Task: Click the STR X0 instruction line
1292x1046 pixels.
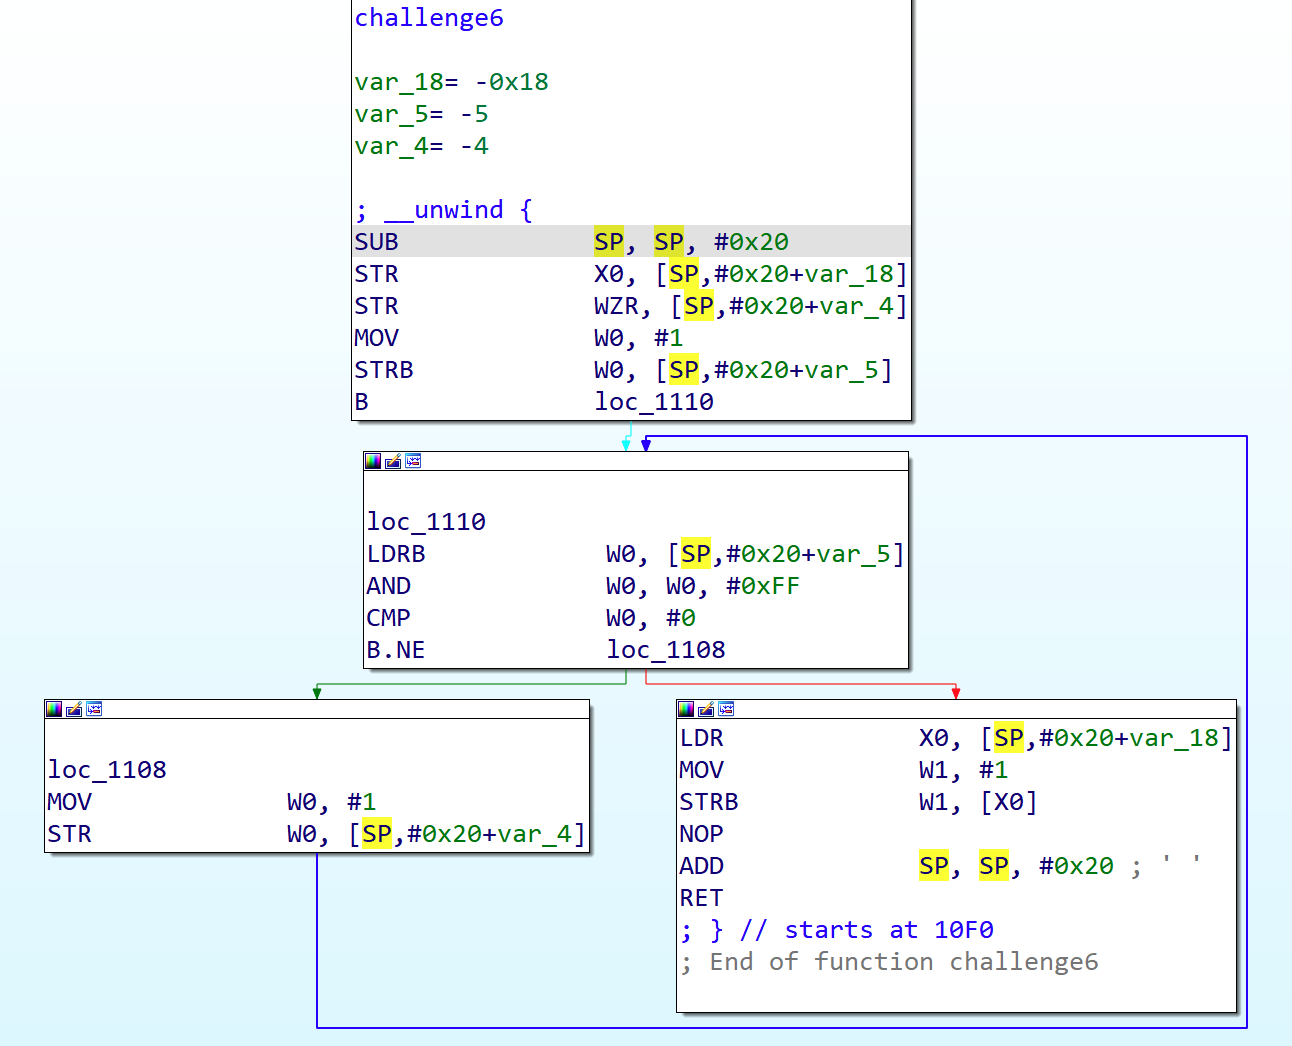Action: (x=631, y=274)
